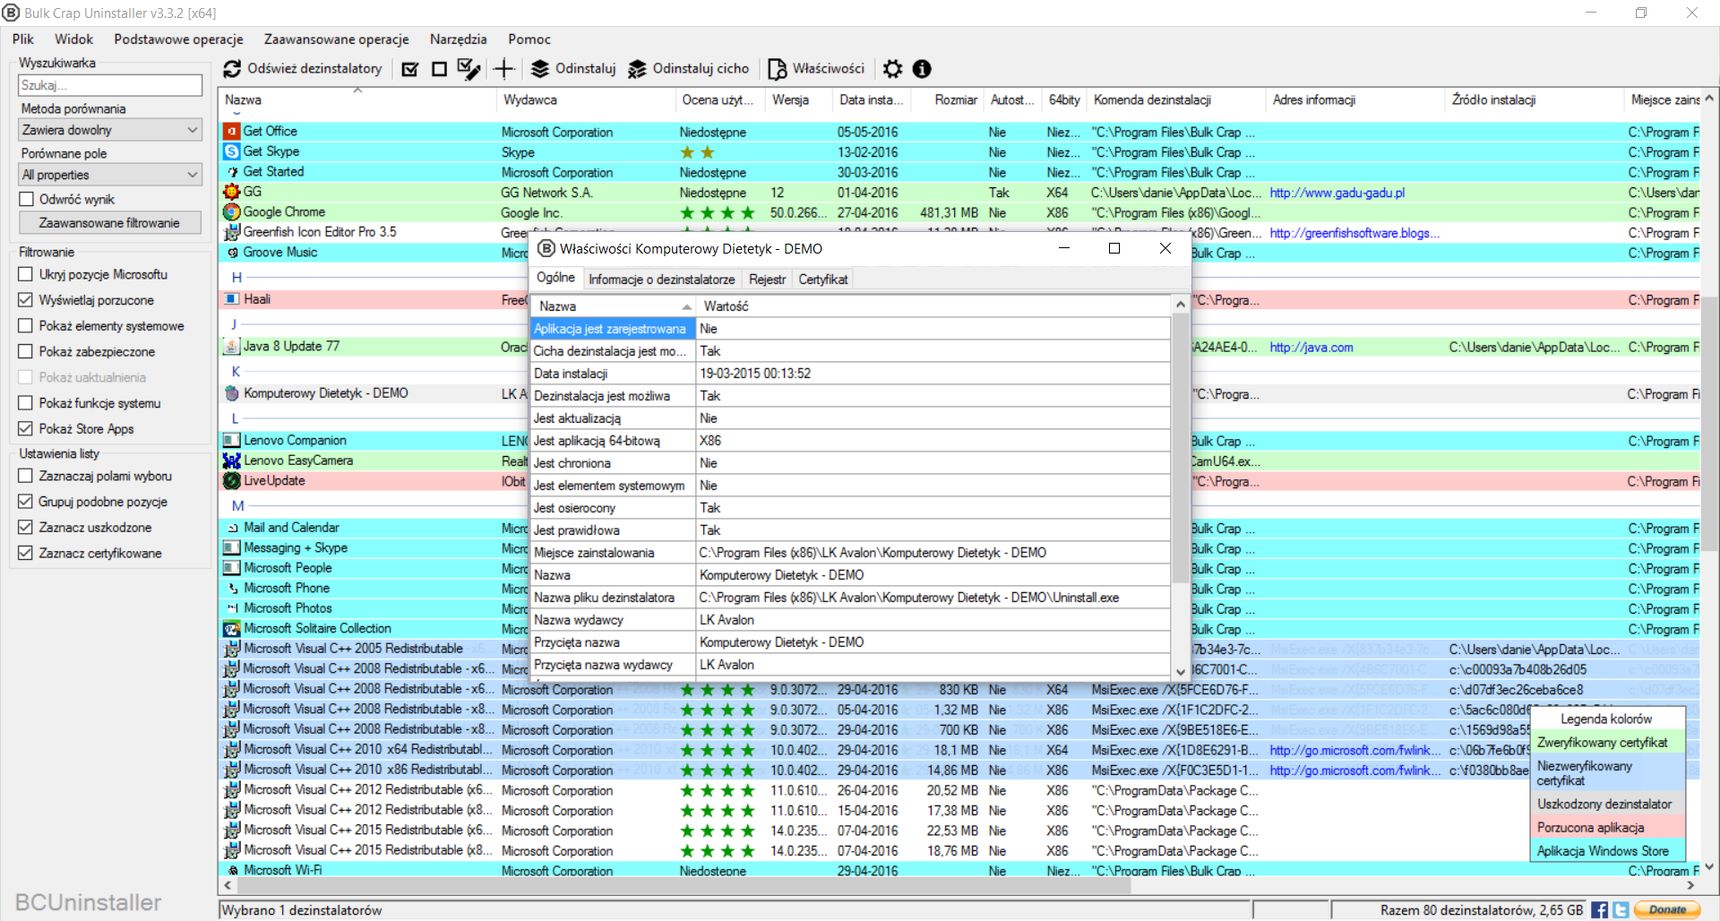1720x921 pixels.
Task: Sort main list by the Wydawca column header
Action: (586, 100)
